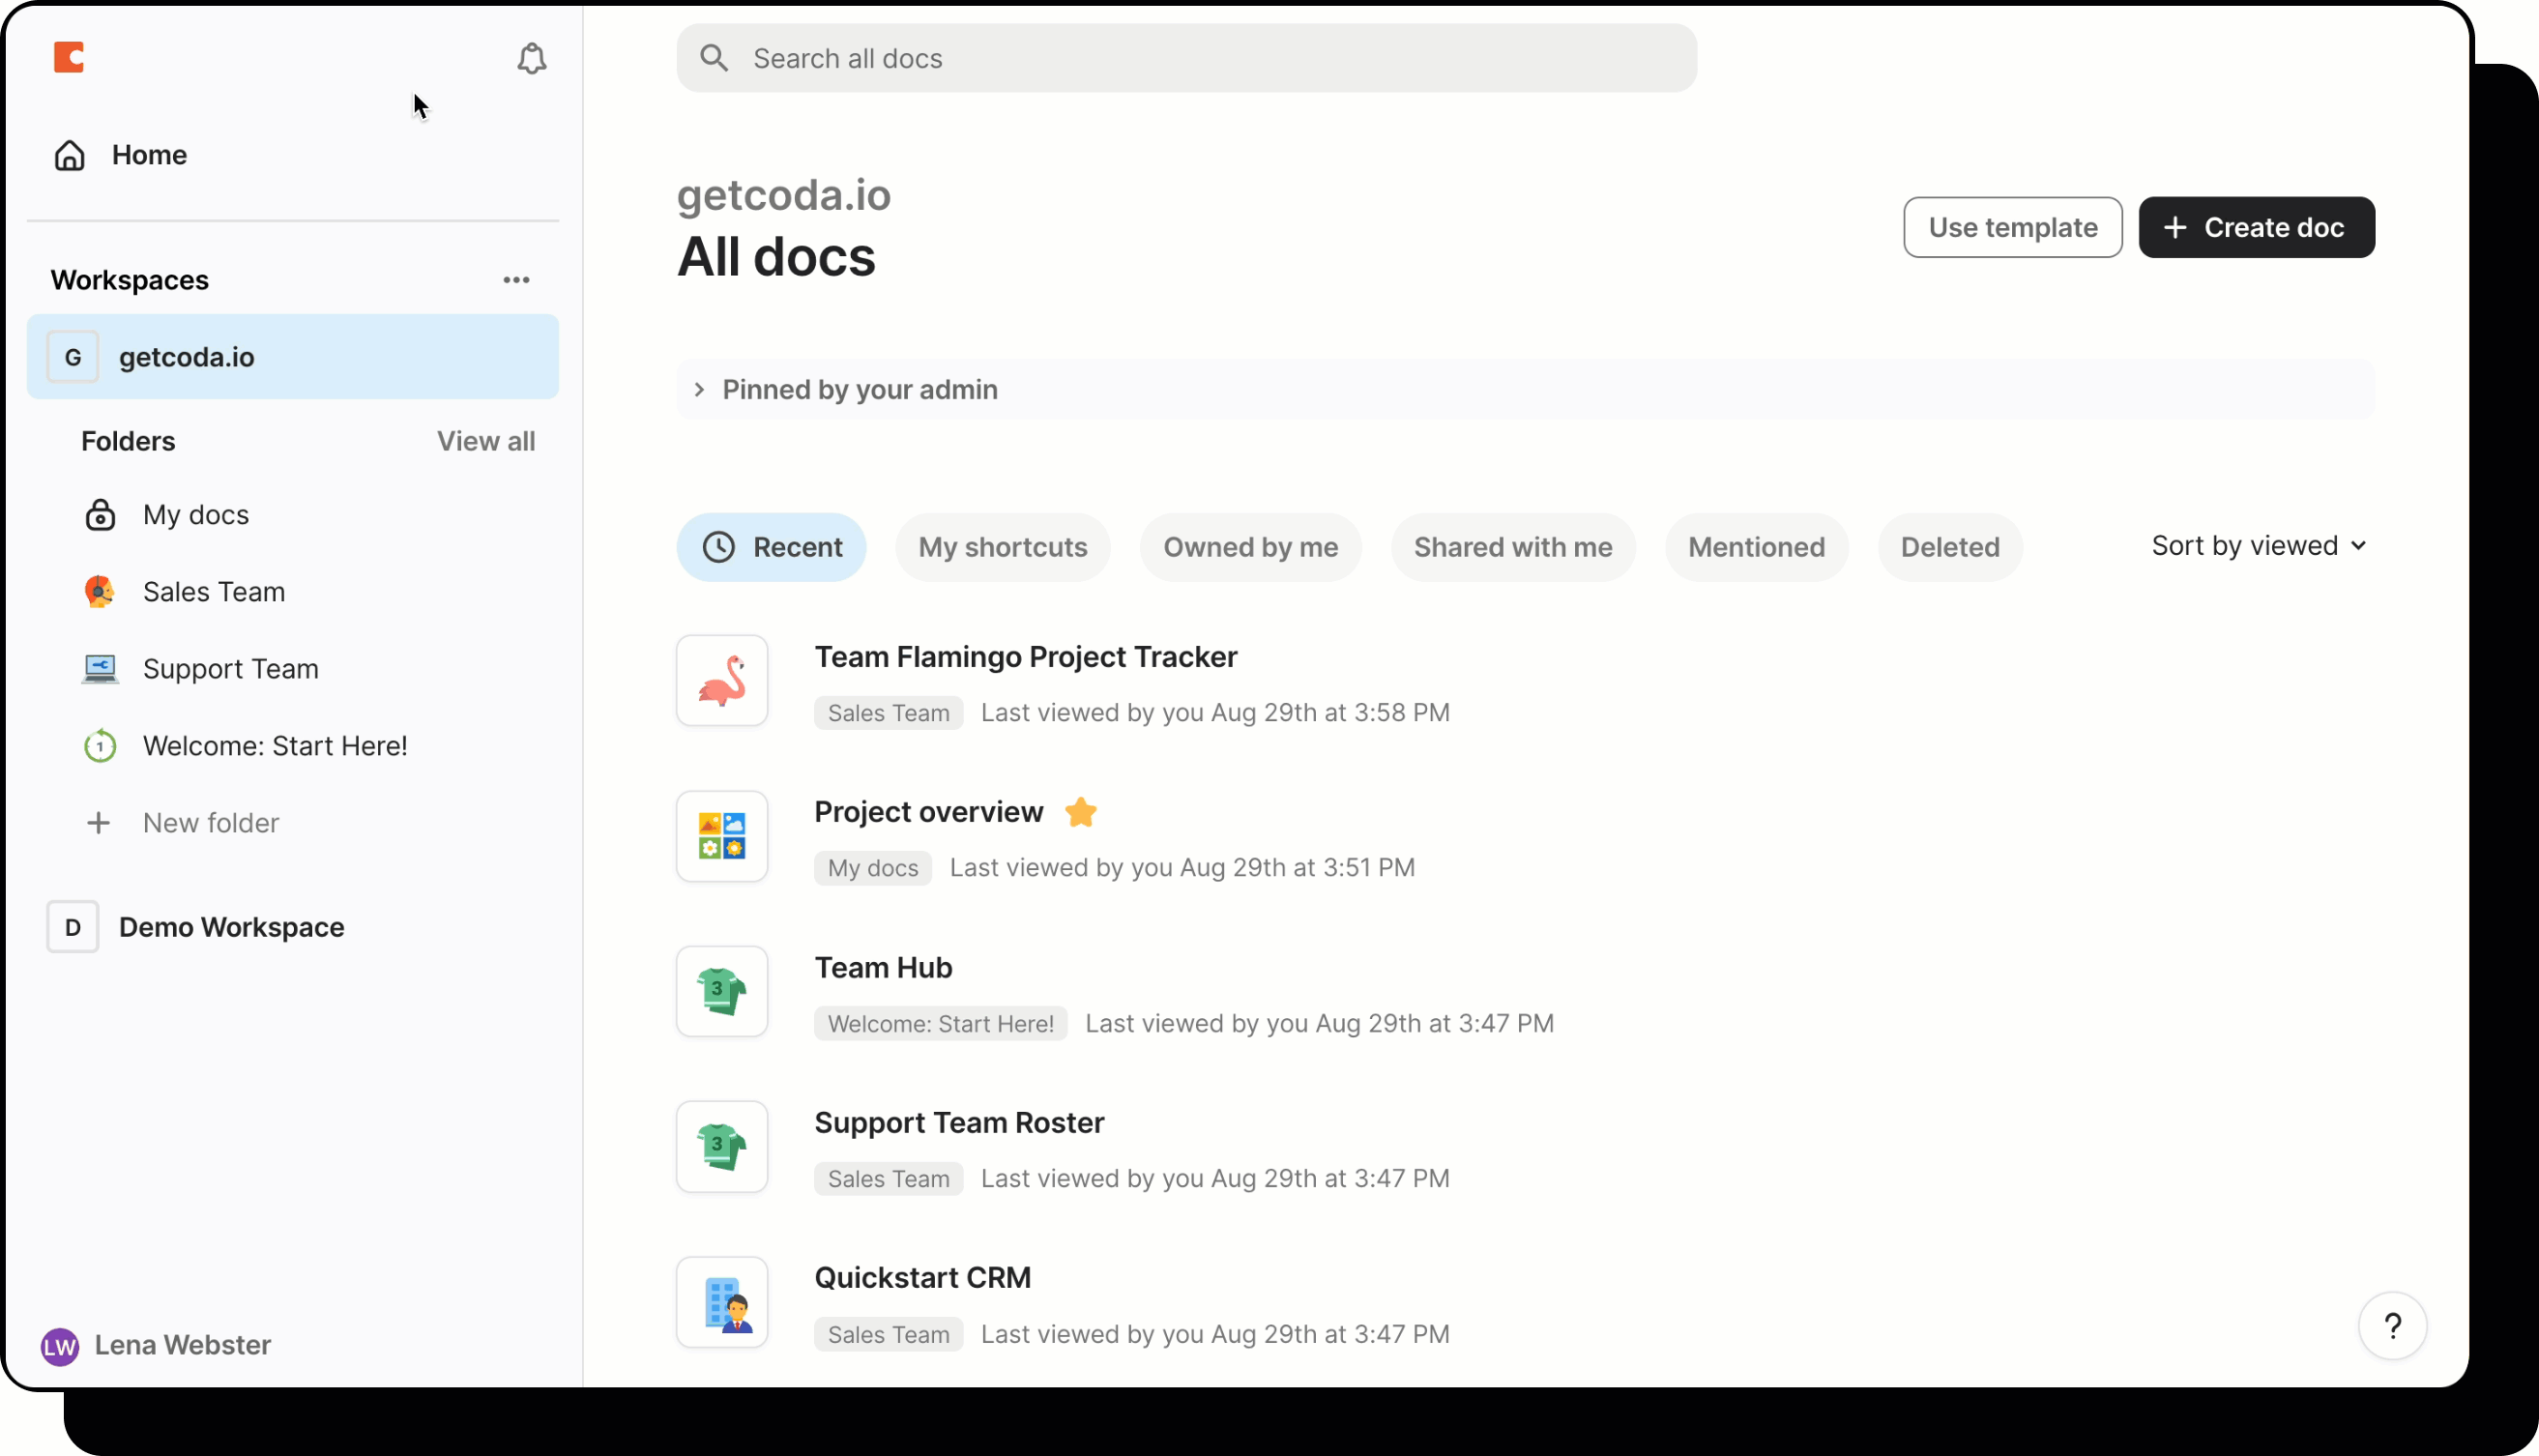Open the Support Team folder

click(231, 668)
